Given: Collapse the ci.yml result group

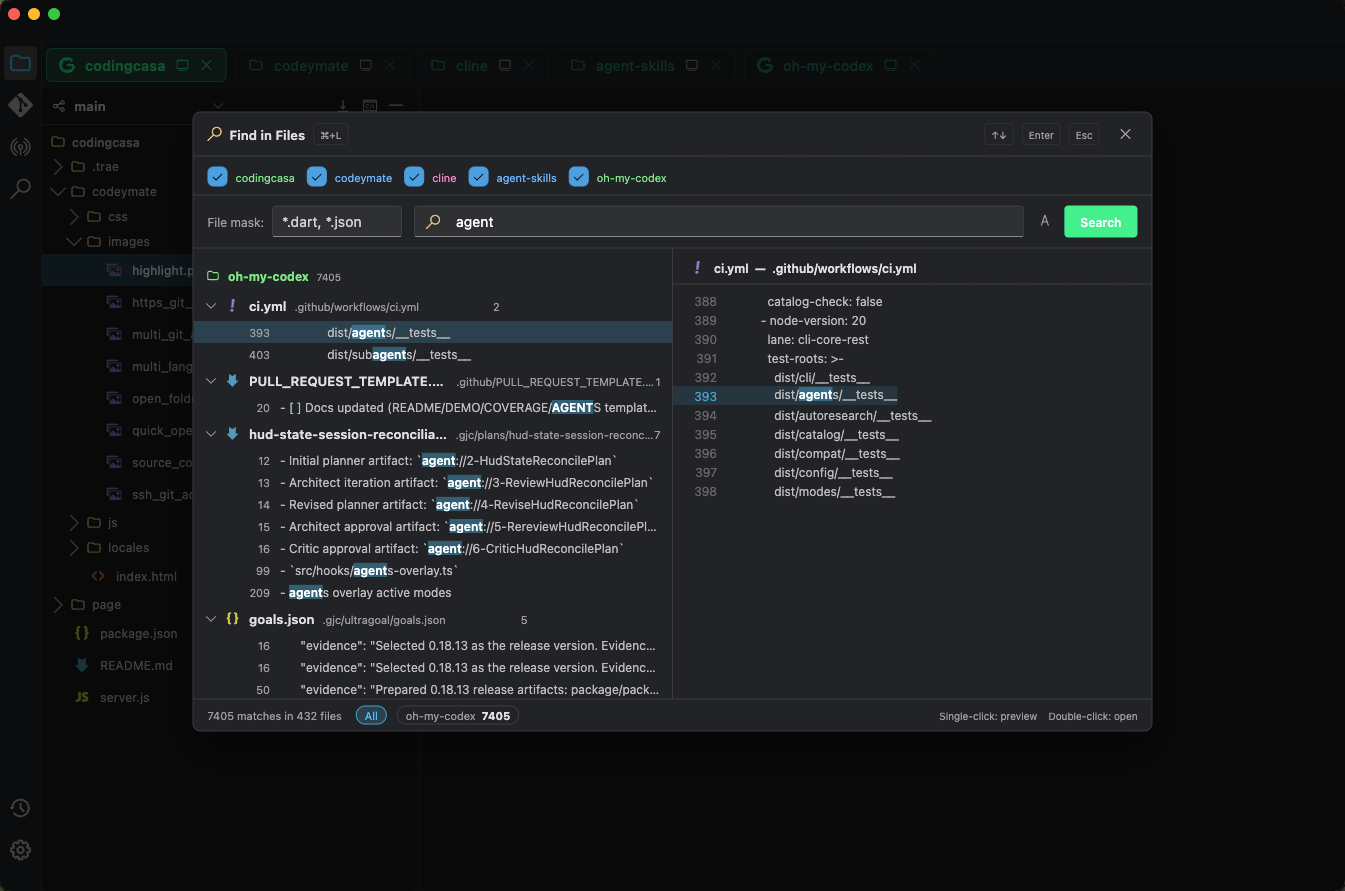Looking at the screenshot, I should point(211,306).
